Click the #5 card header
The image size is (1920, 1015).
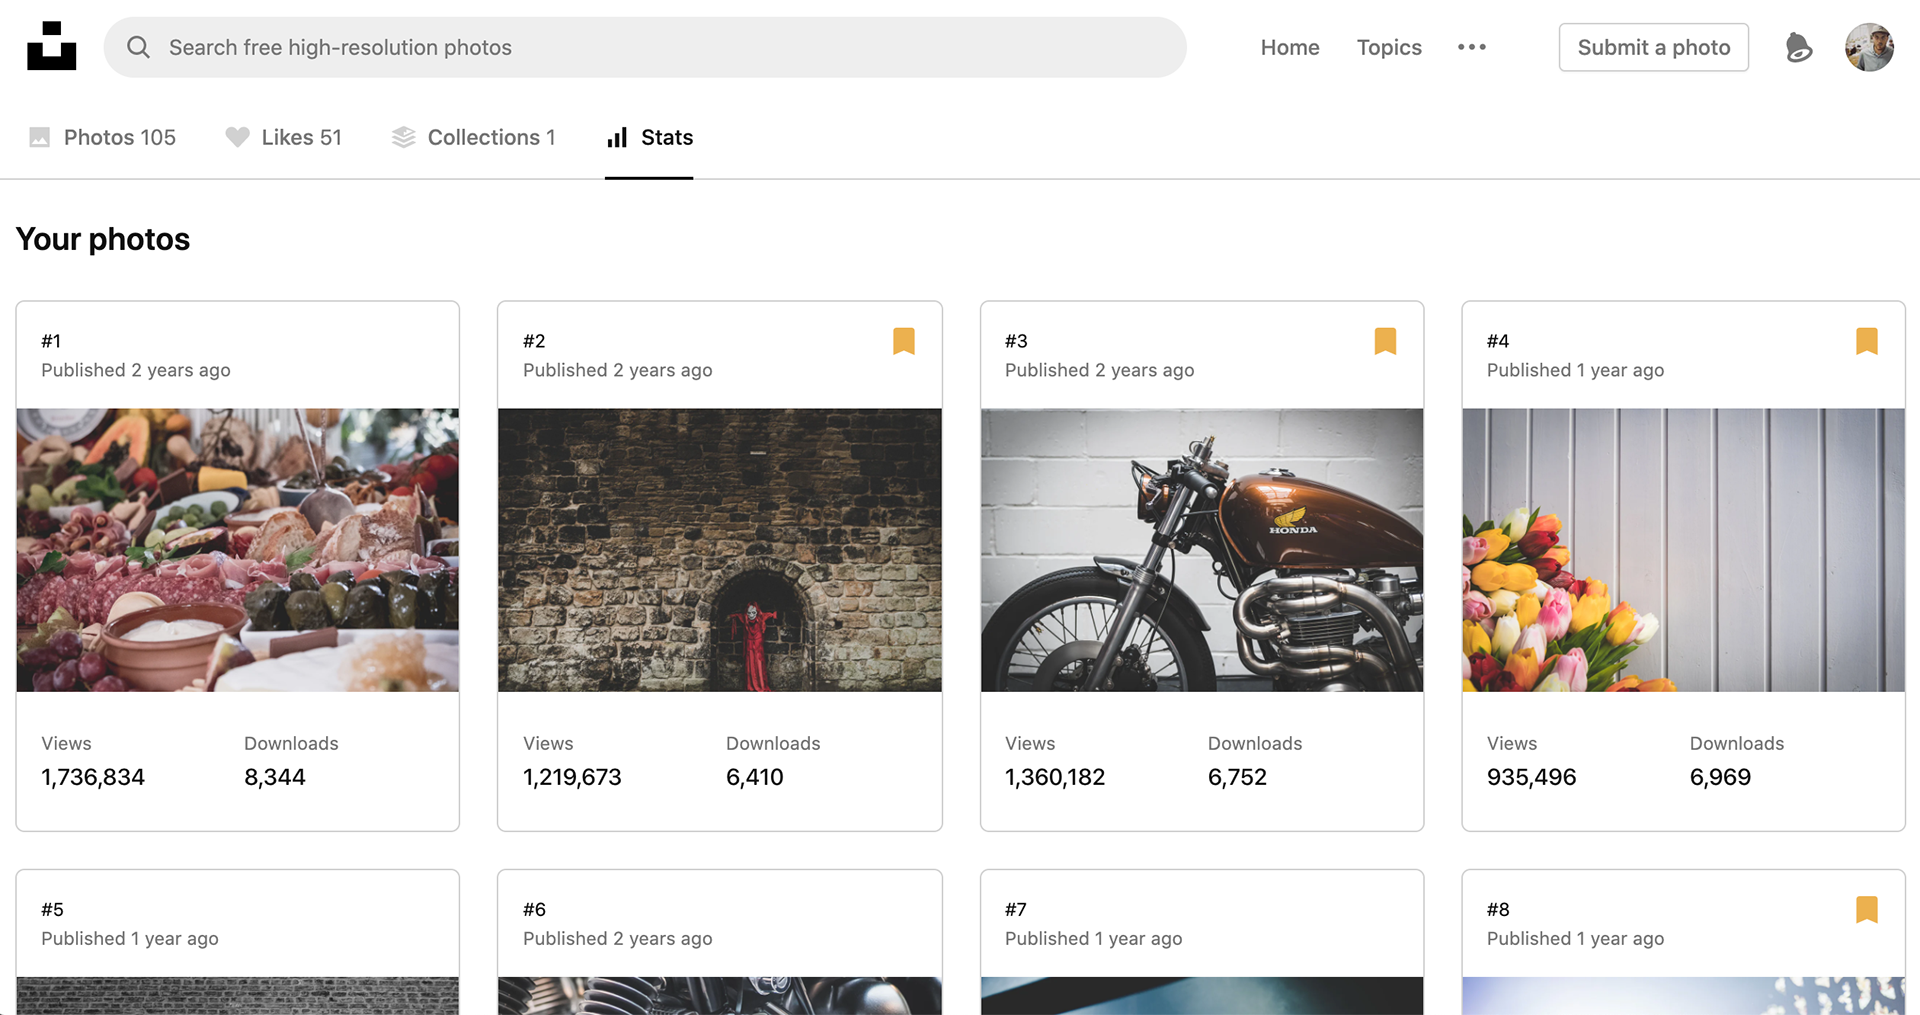238,923
